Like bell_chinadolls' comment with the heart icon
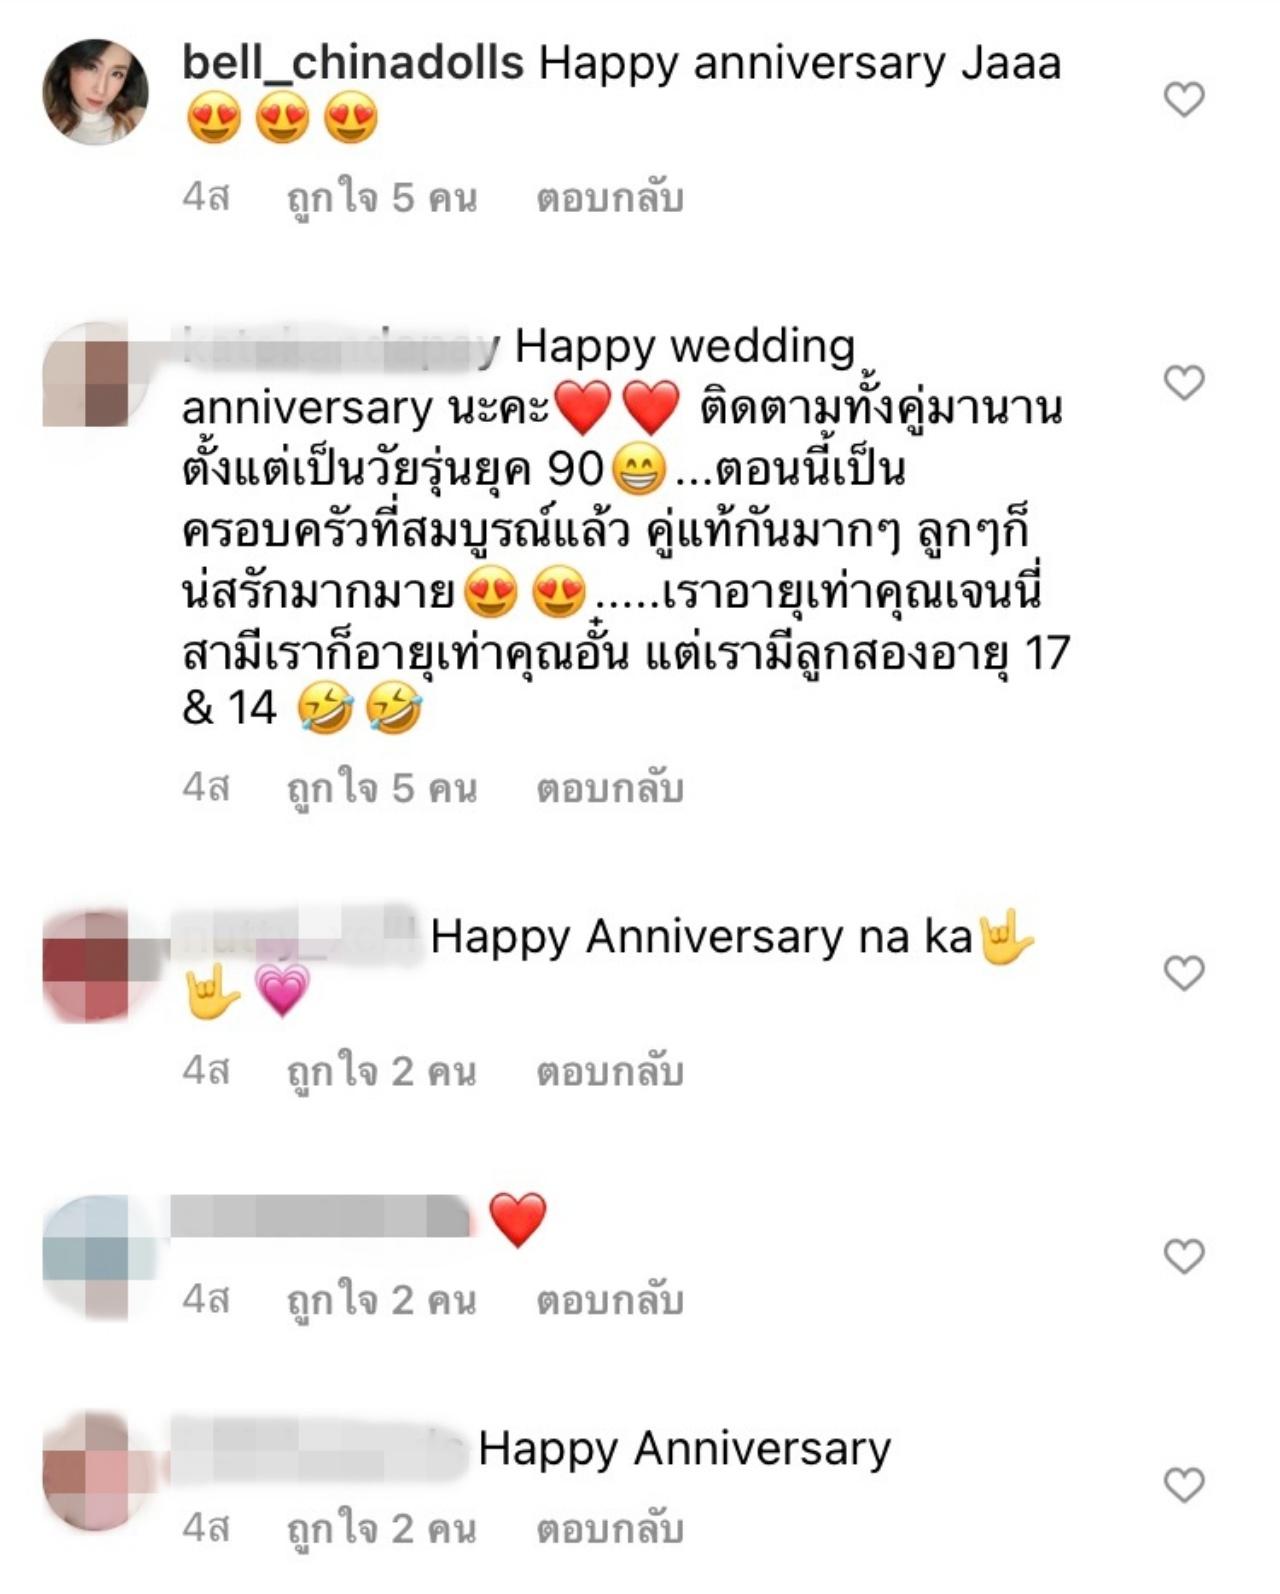Image resolution: width=1280 pixels, height=1594 pixels. click(x=1184, y=99)
